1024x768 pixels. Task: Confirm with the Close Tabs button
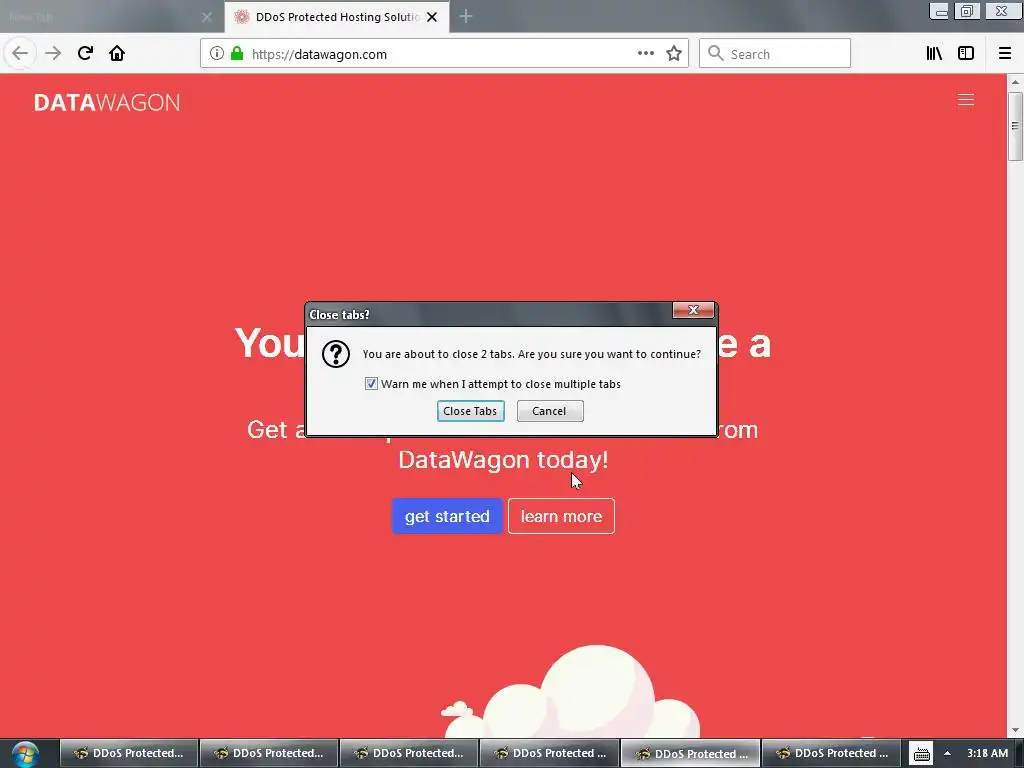(470, 411)
